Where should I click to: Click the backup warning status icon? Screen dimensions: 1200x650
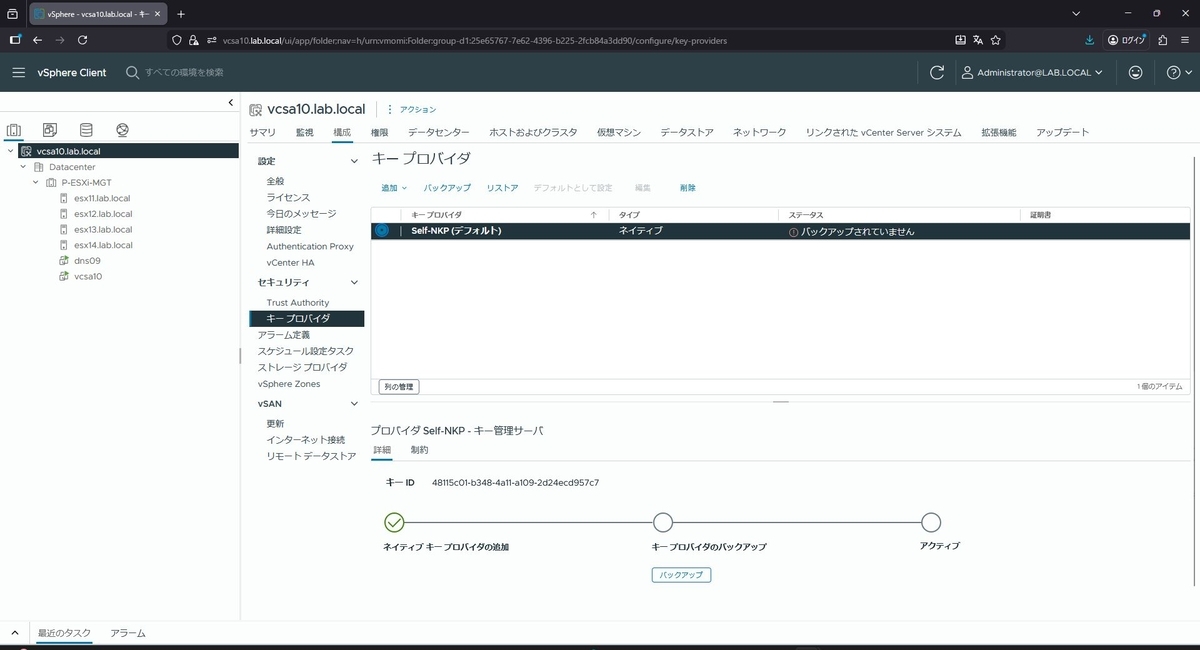click(x=794, y=232)
